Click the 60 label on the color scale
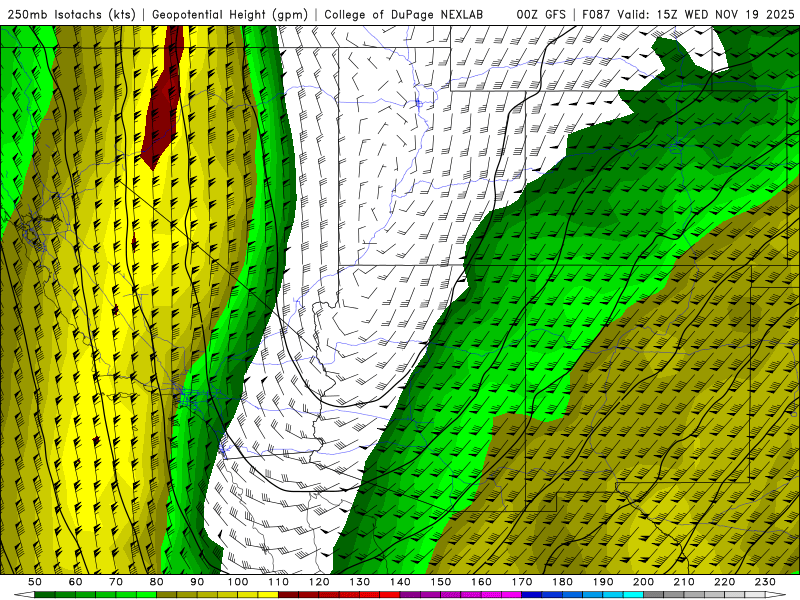This screenshot has width=800, height=600. coord(75,582)
